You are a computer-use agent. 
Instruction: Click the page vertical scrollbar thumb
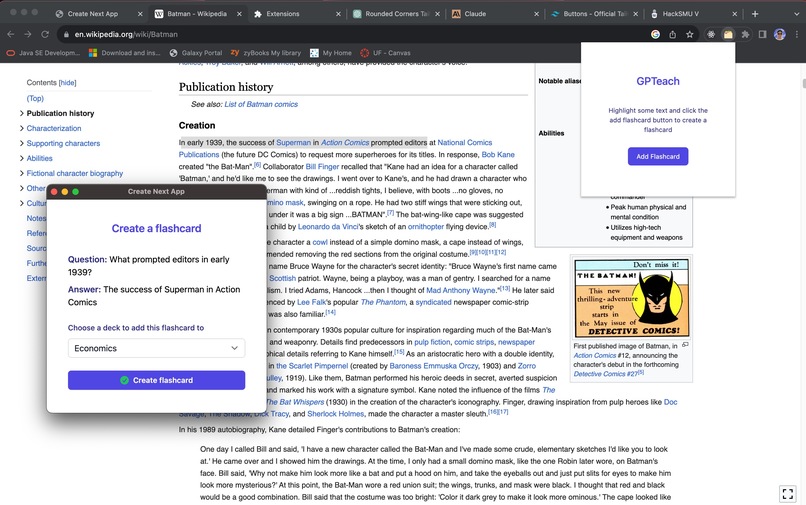[x=803, y=84]
